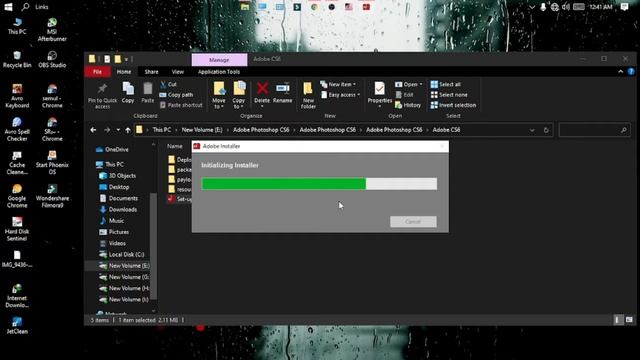Click the Paste ribbon icon
Viewport: 640px width, 360px height.
(147, 92)
